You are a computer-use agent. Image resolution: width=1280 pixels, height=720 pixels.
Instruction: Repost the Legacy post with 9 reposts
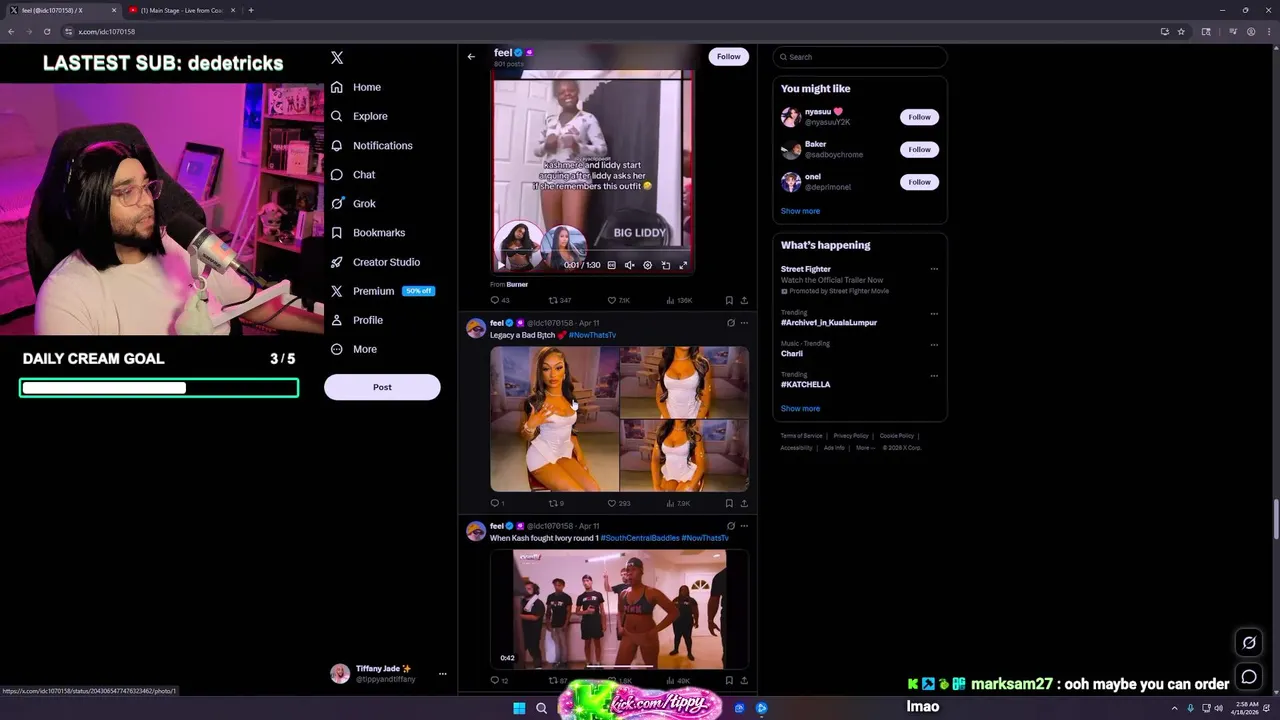coord(556,503)
